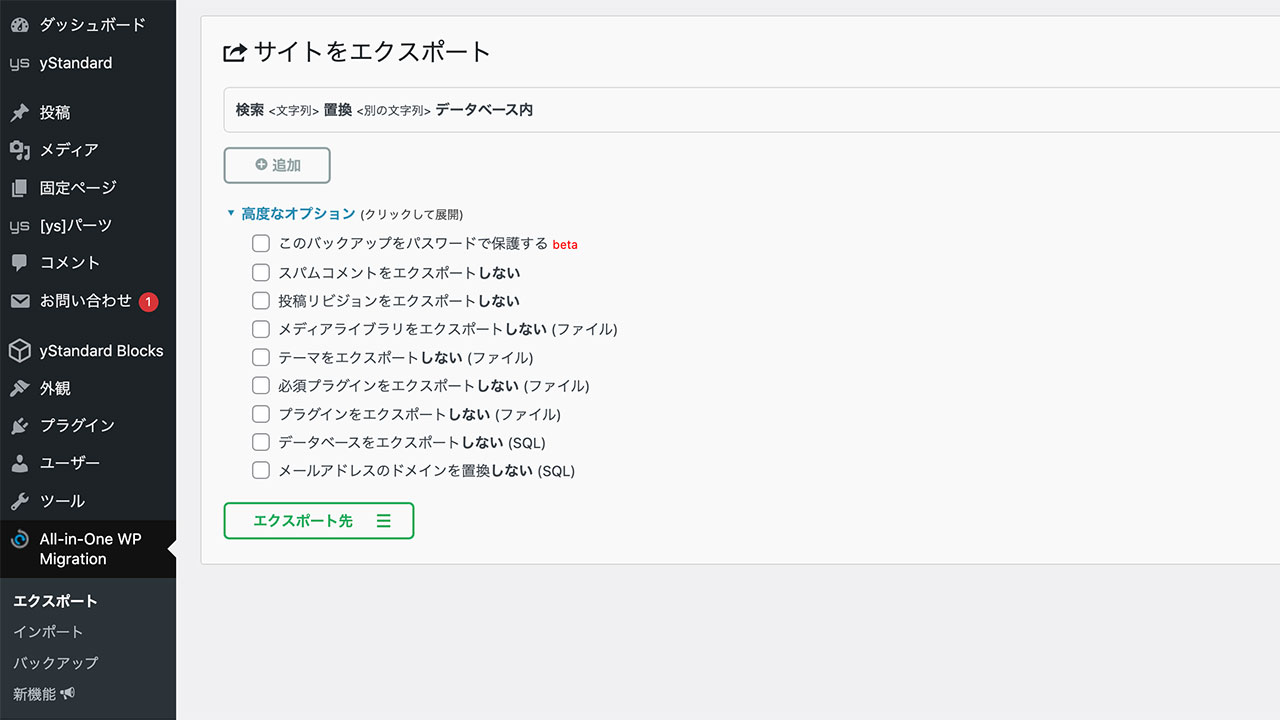This screenshot has height=720, width=1280.
Task: Check password-protect this backup option
Action: (x=261, y=243)
